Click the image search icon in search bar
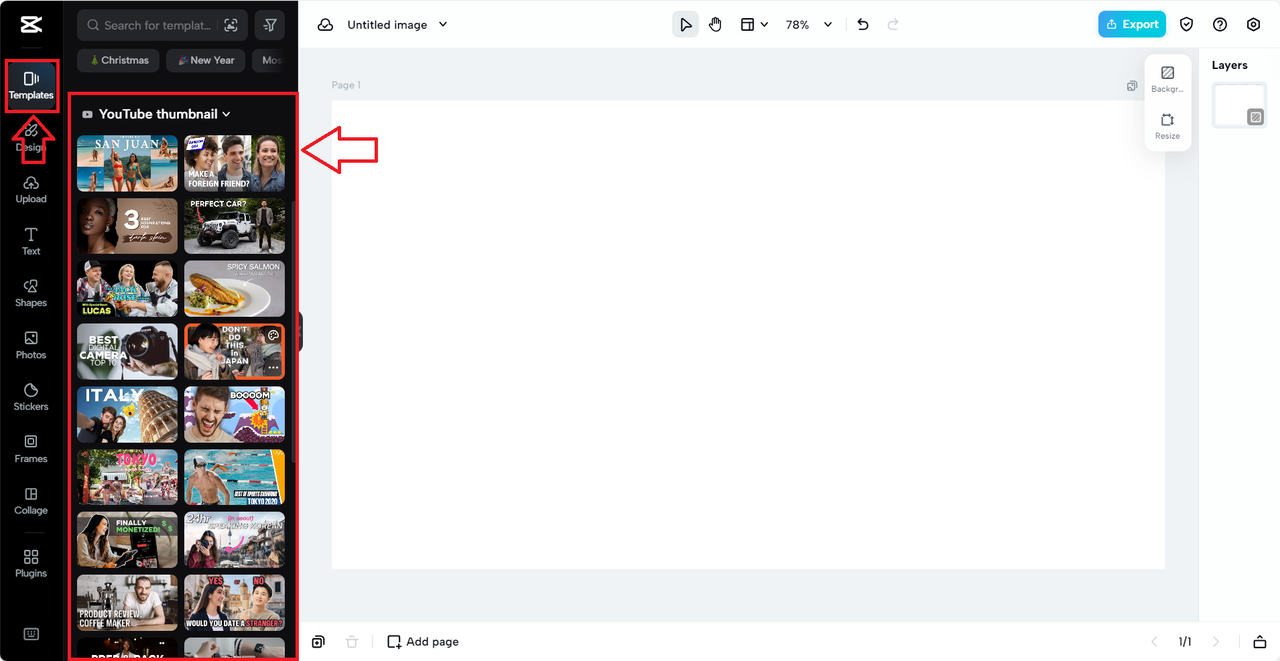Image resolution: width=1280 pixels, height=661 pixels. coord(231,25)
